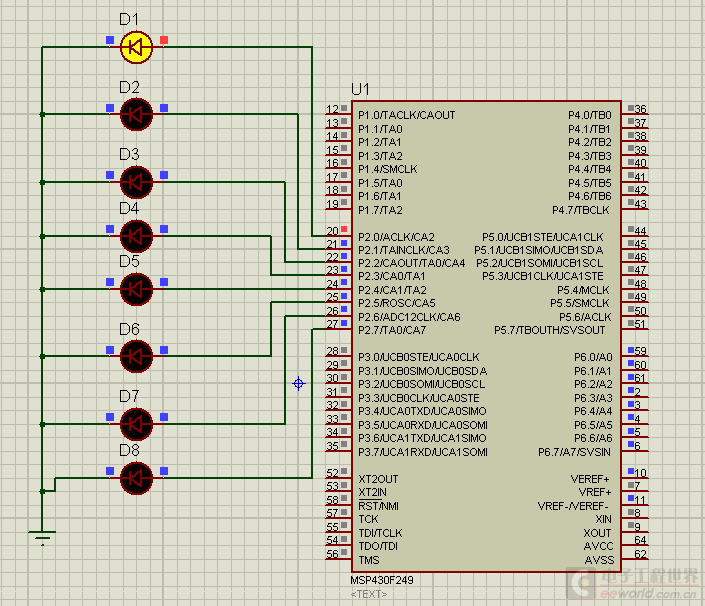Select LED component D5

click(x=136, y=289)
